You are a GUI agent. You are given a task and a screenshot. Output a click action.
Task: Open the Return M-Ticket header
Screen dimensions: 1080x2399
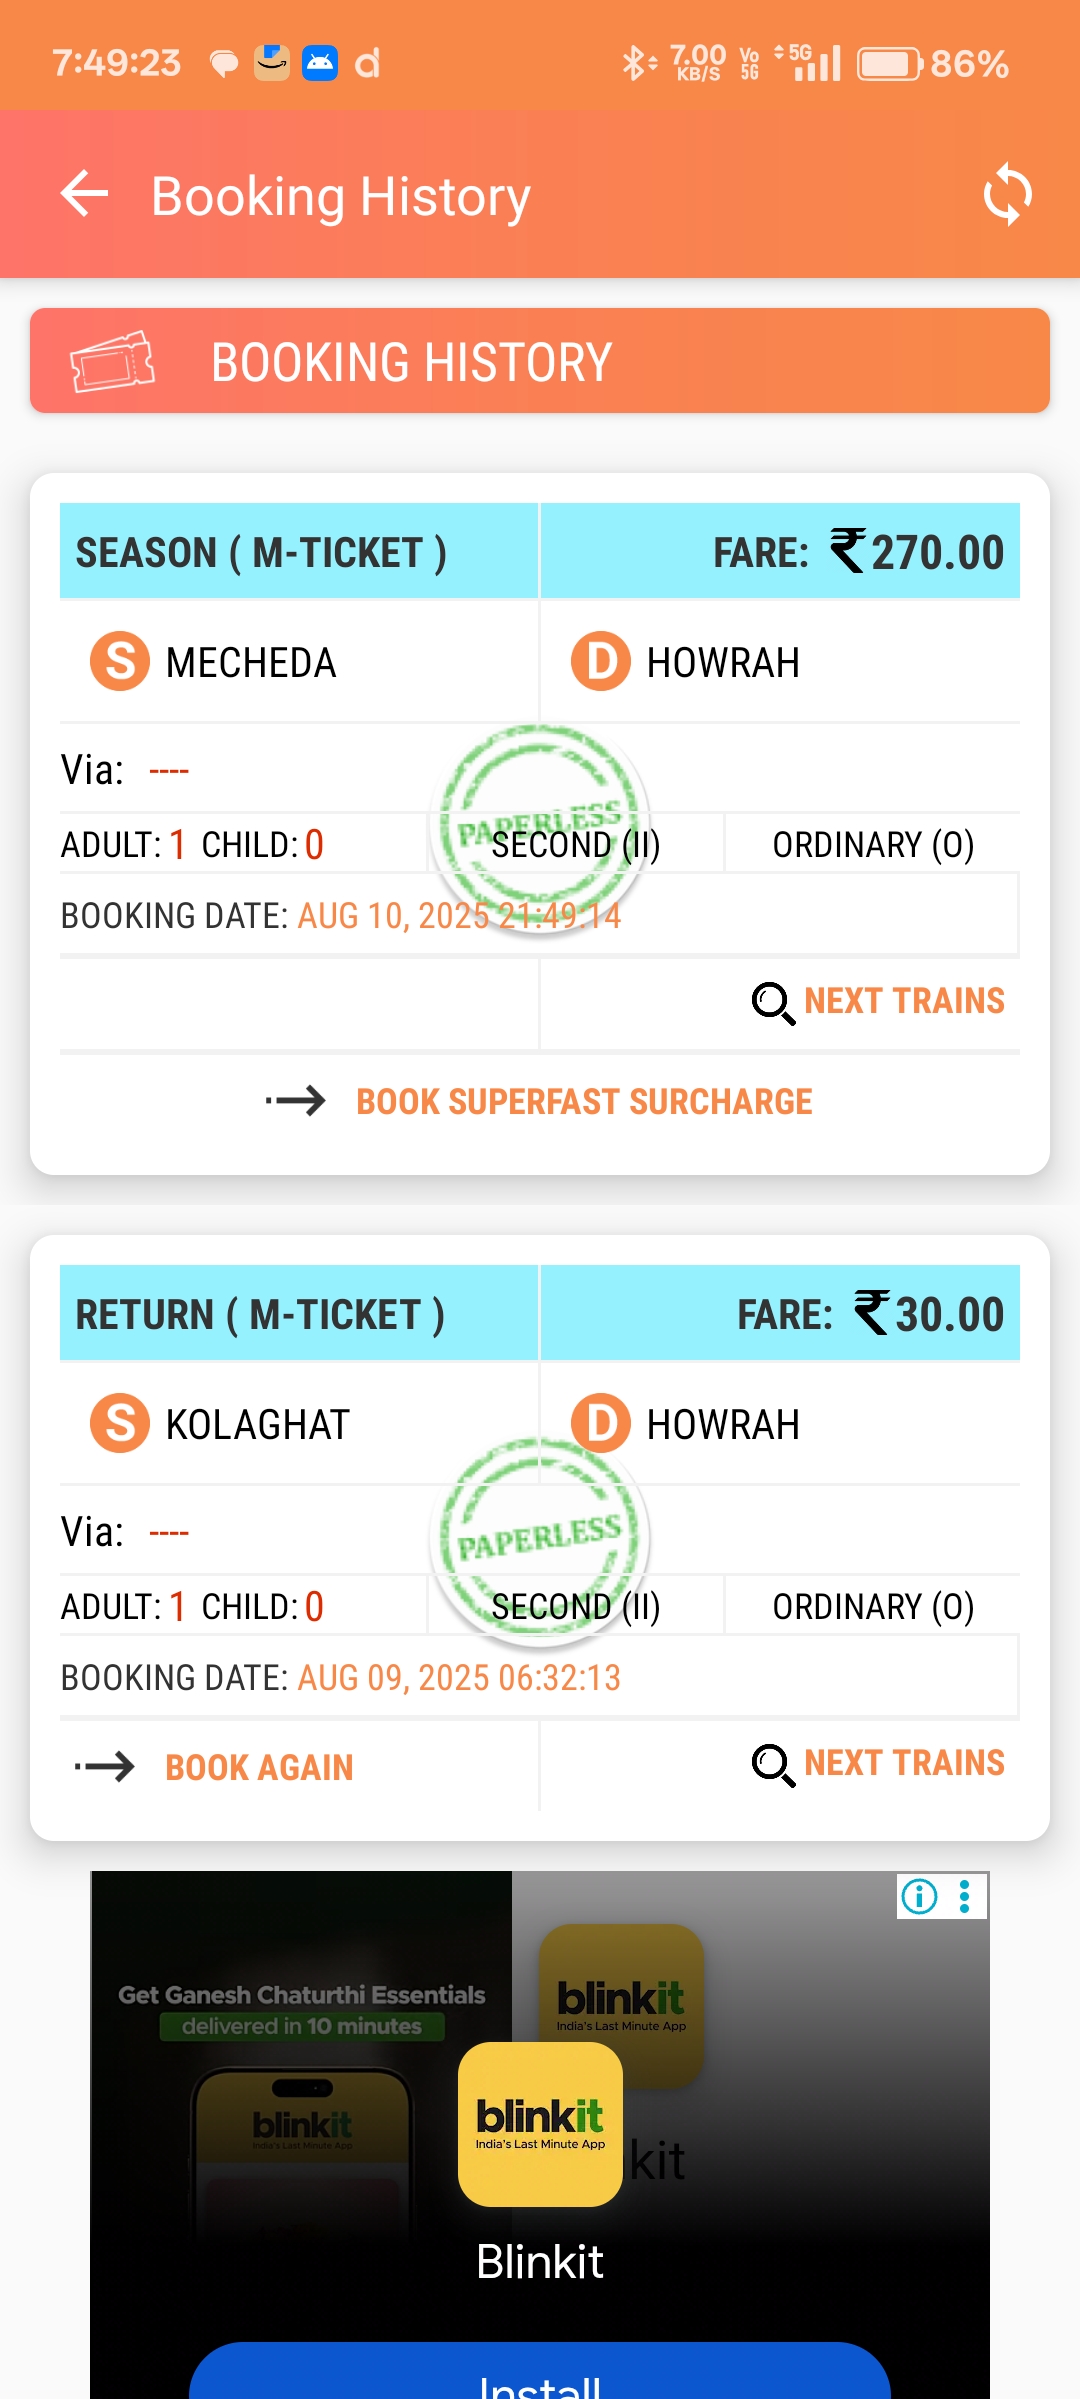click(x=260, y=1314)
